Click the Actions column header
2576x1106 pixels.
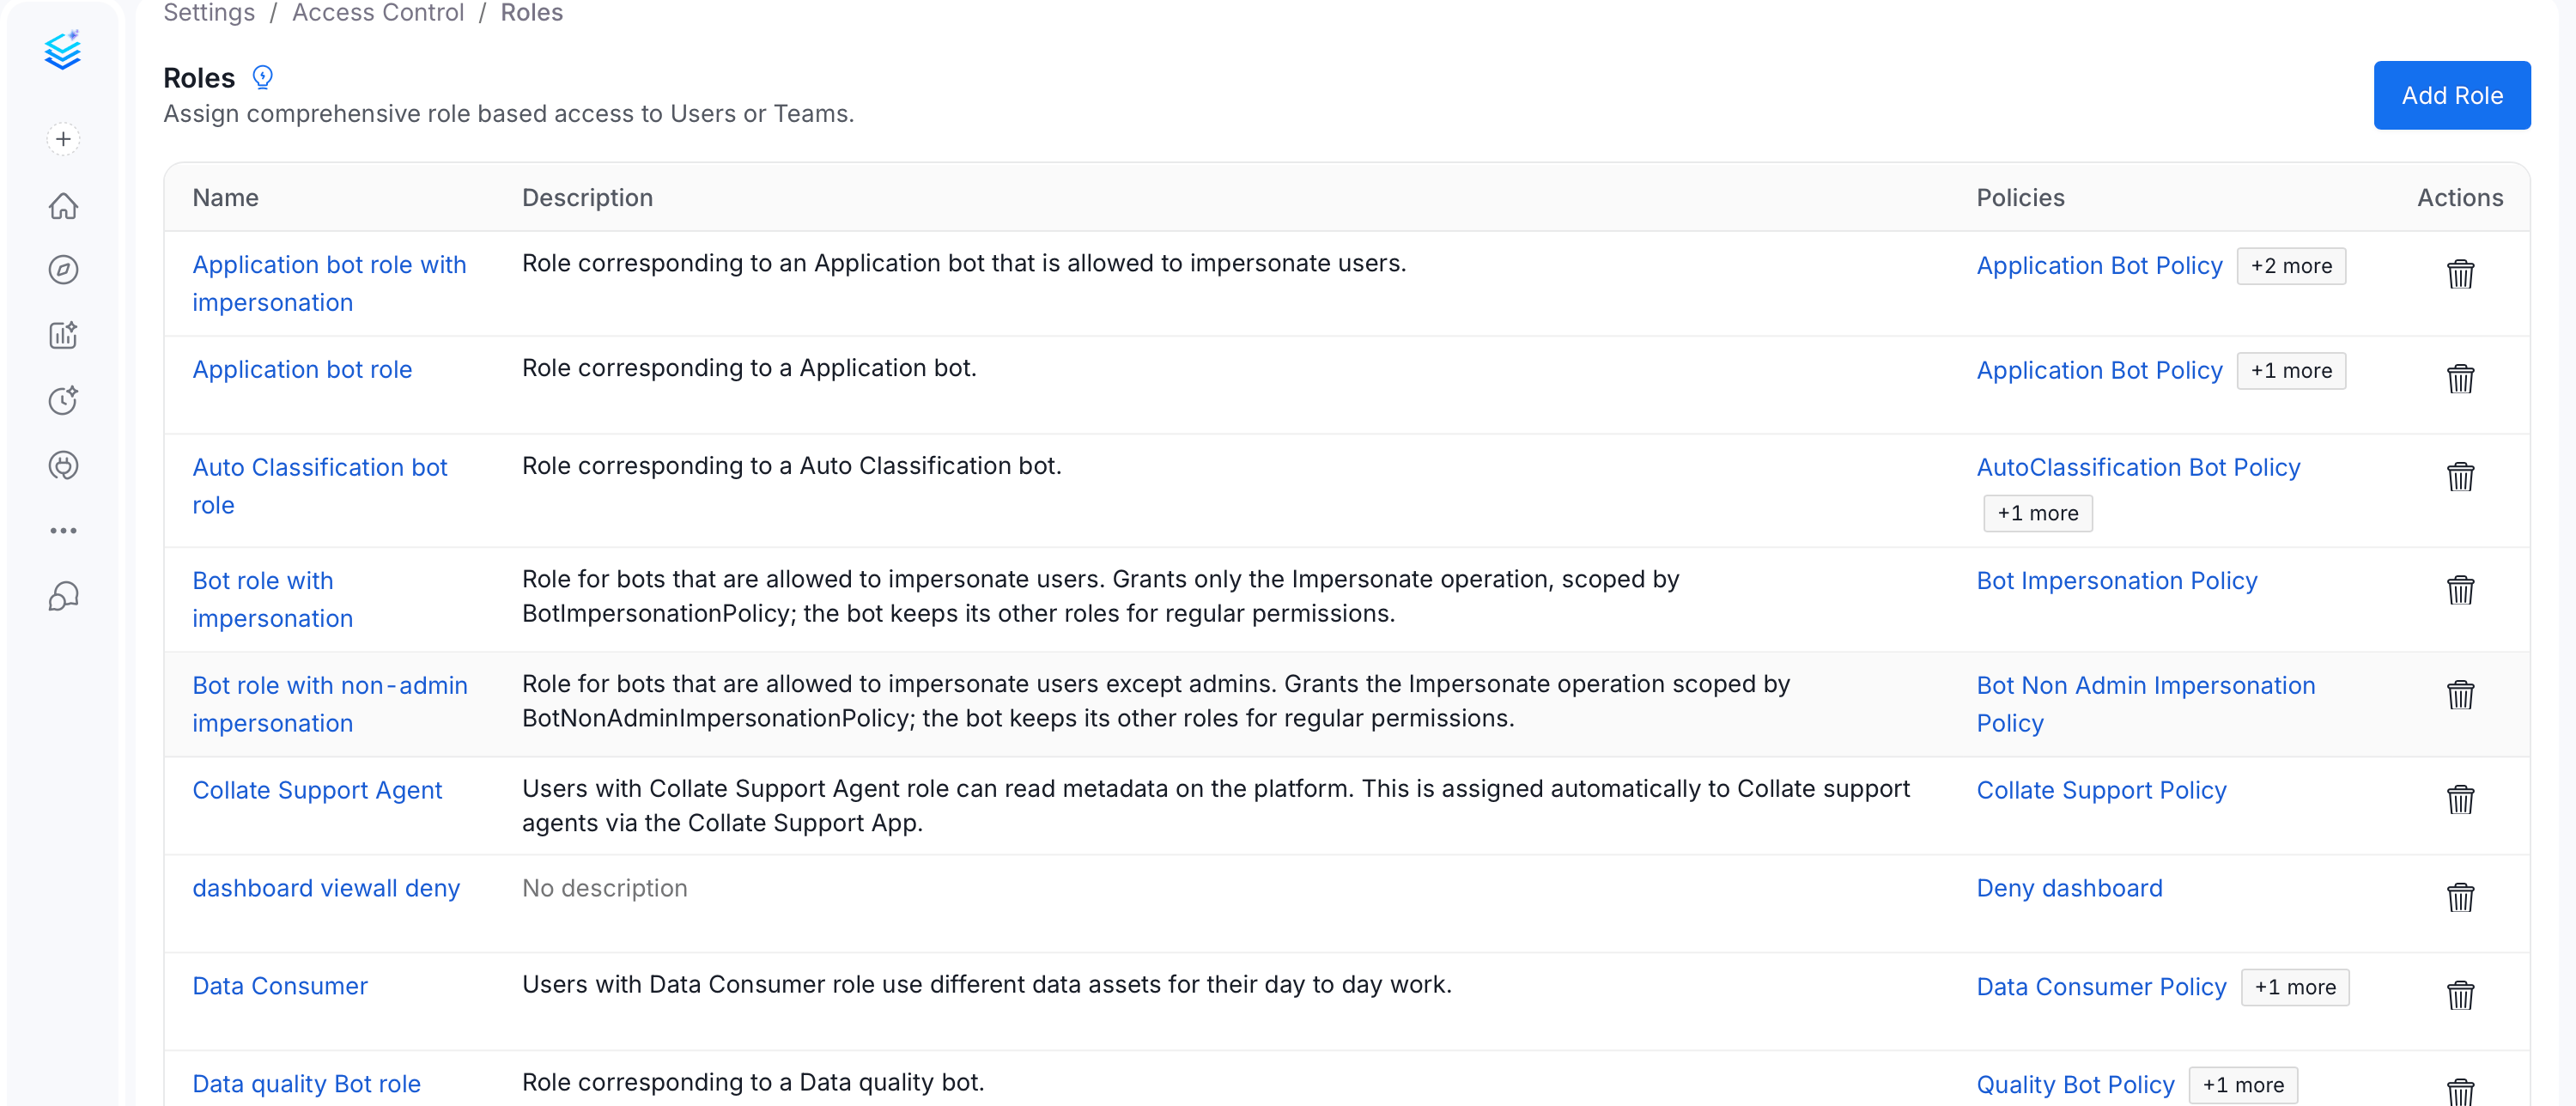pyautogui.click(x=2460, y=198)
